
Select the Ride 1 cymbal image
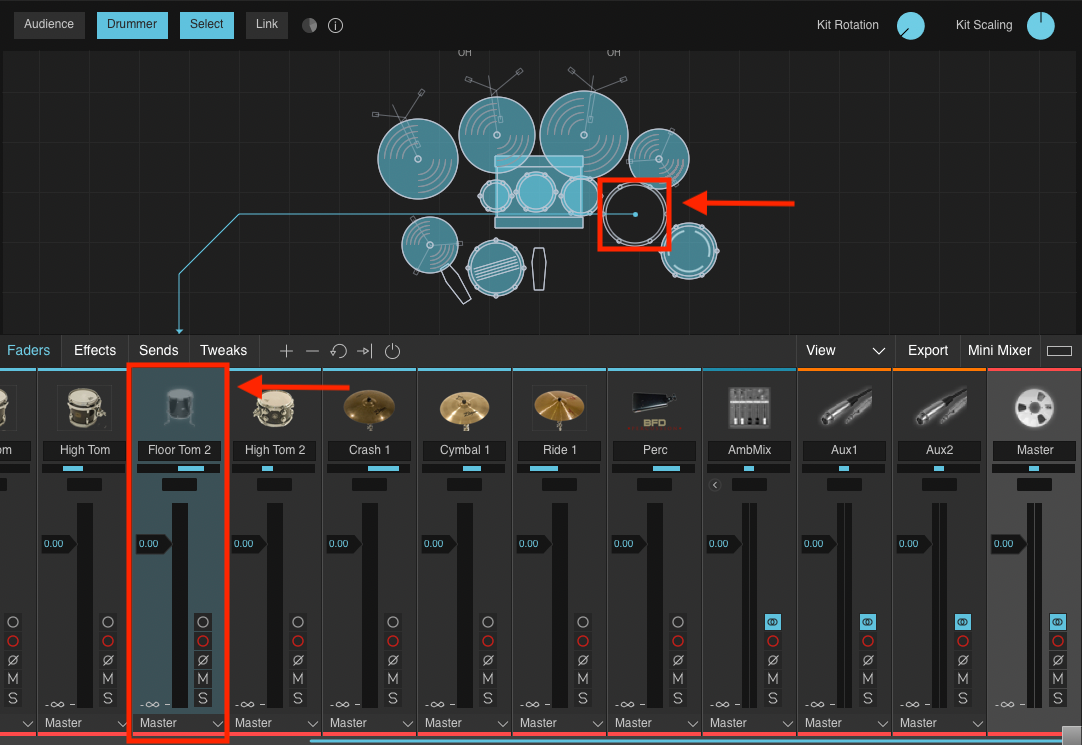pyautogui.click(x=560, y=408)
